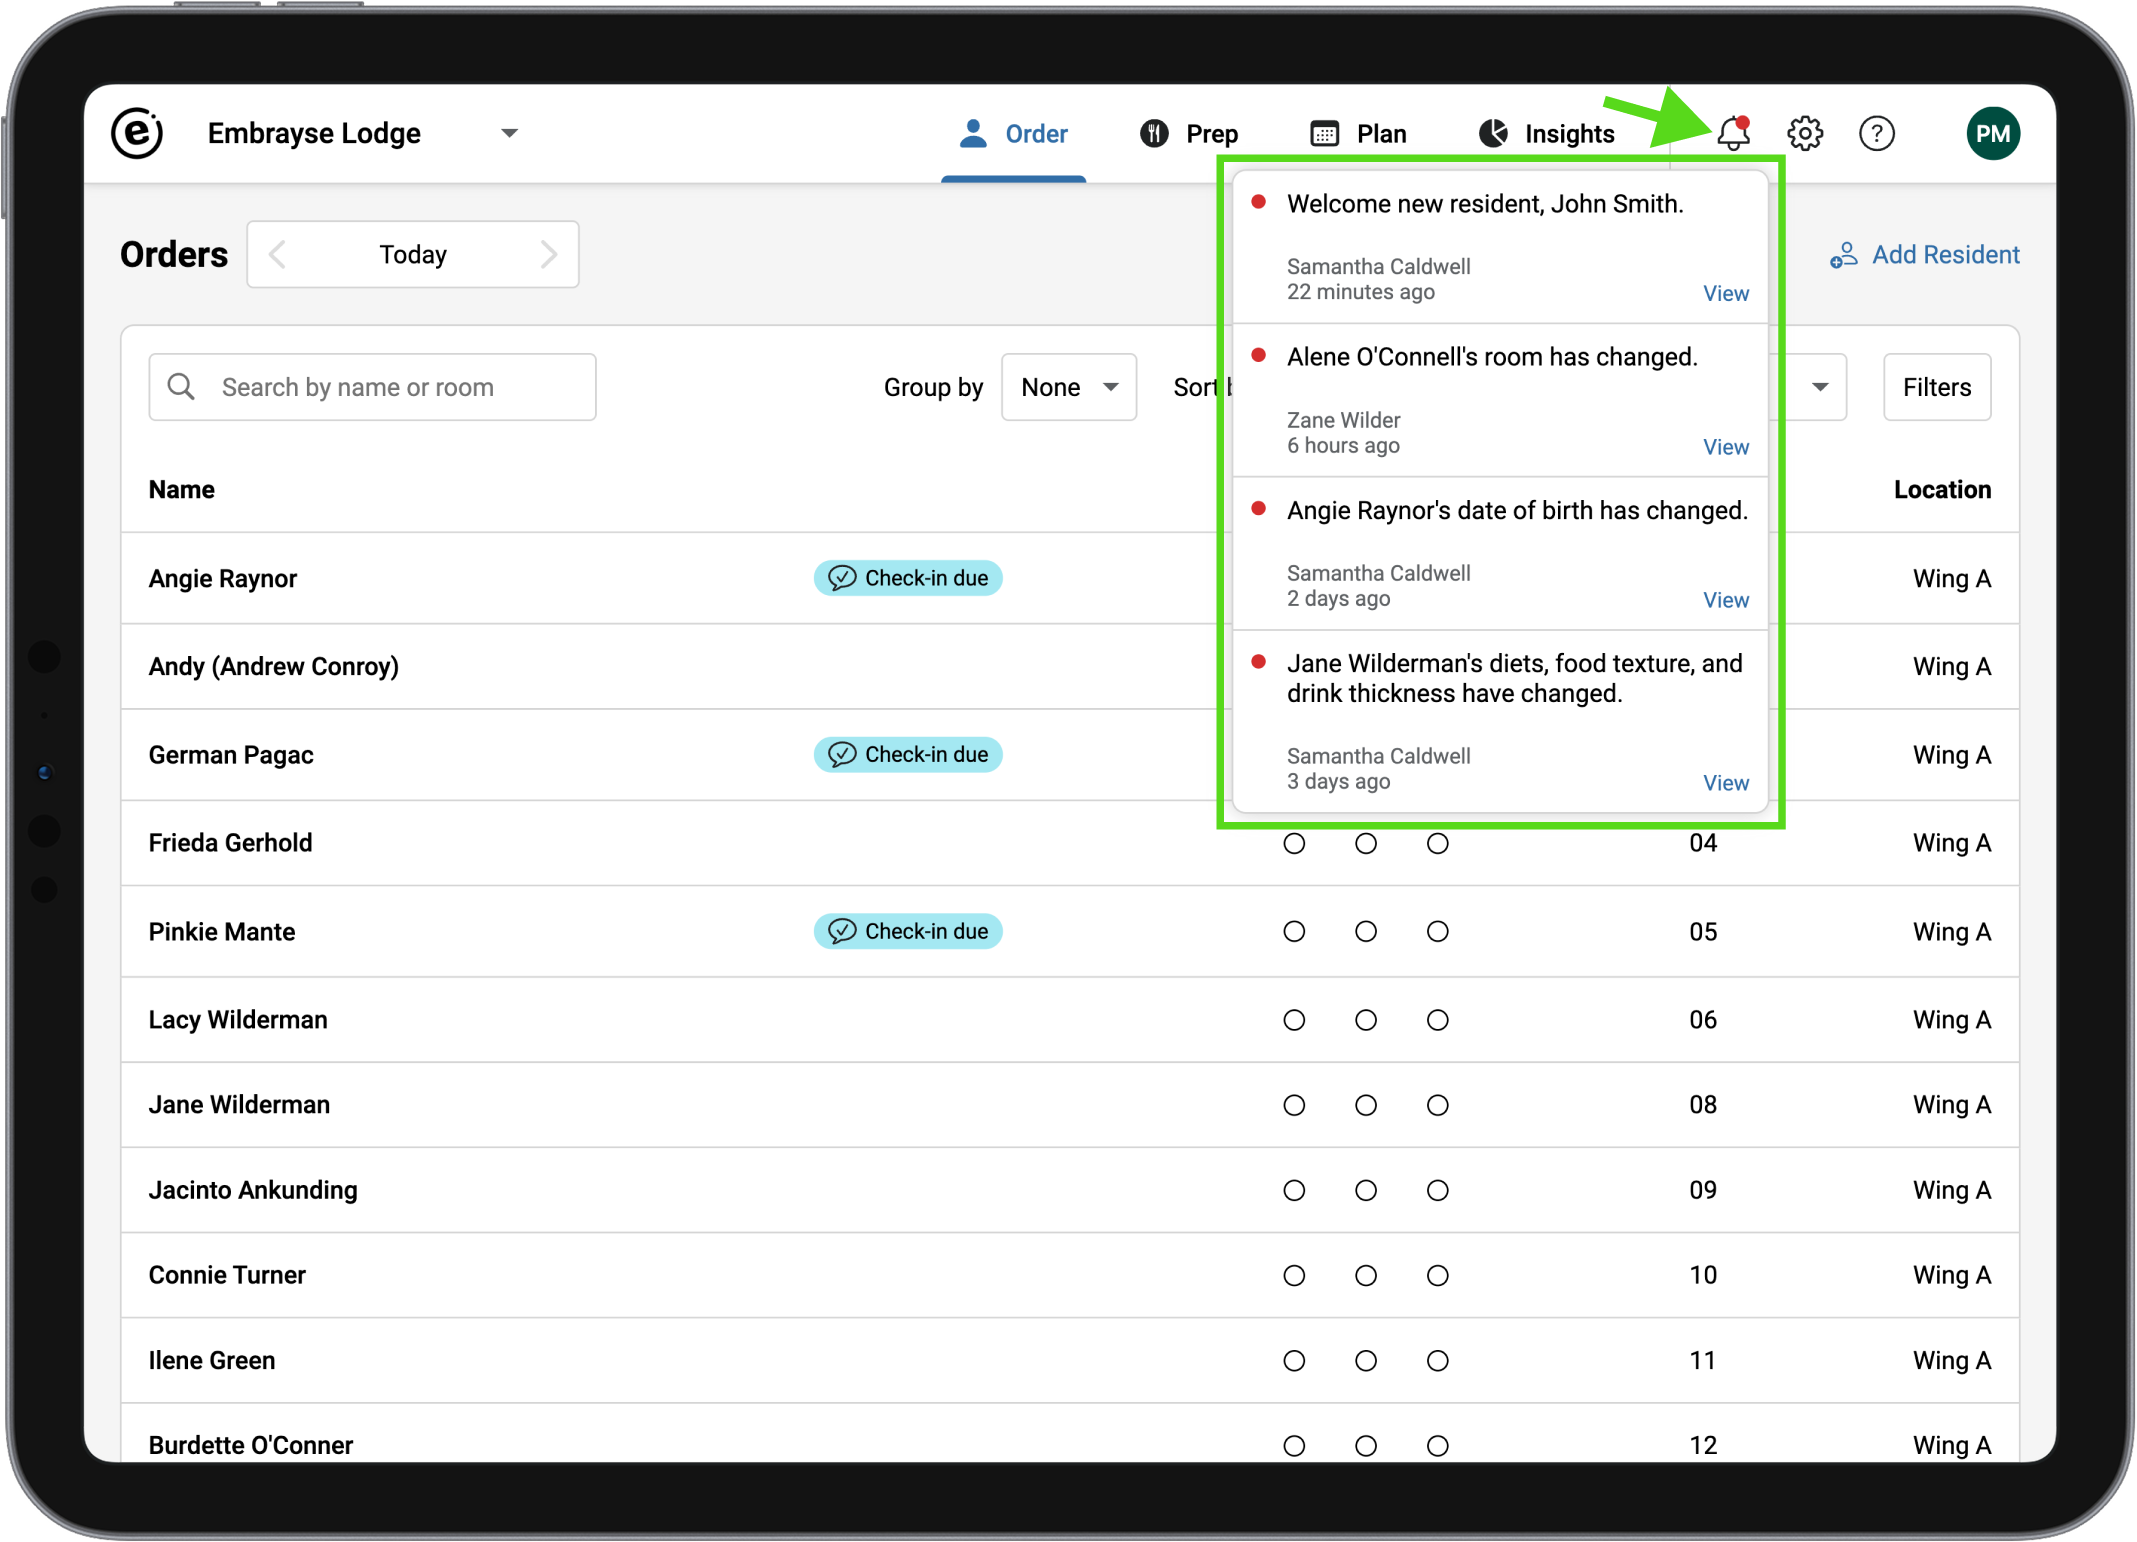The image size is (2137, 1542).
Task: Open the Group by None dropdown
Action: pos(1068,387)
